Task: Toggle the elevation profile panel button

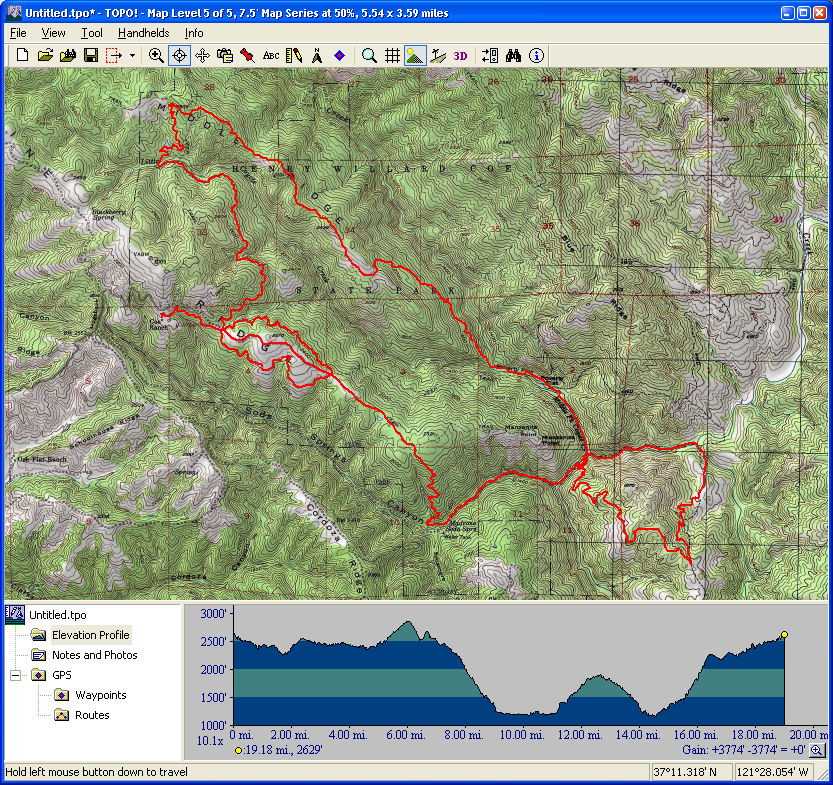Action: [x=415, y=56]
